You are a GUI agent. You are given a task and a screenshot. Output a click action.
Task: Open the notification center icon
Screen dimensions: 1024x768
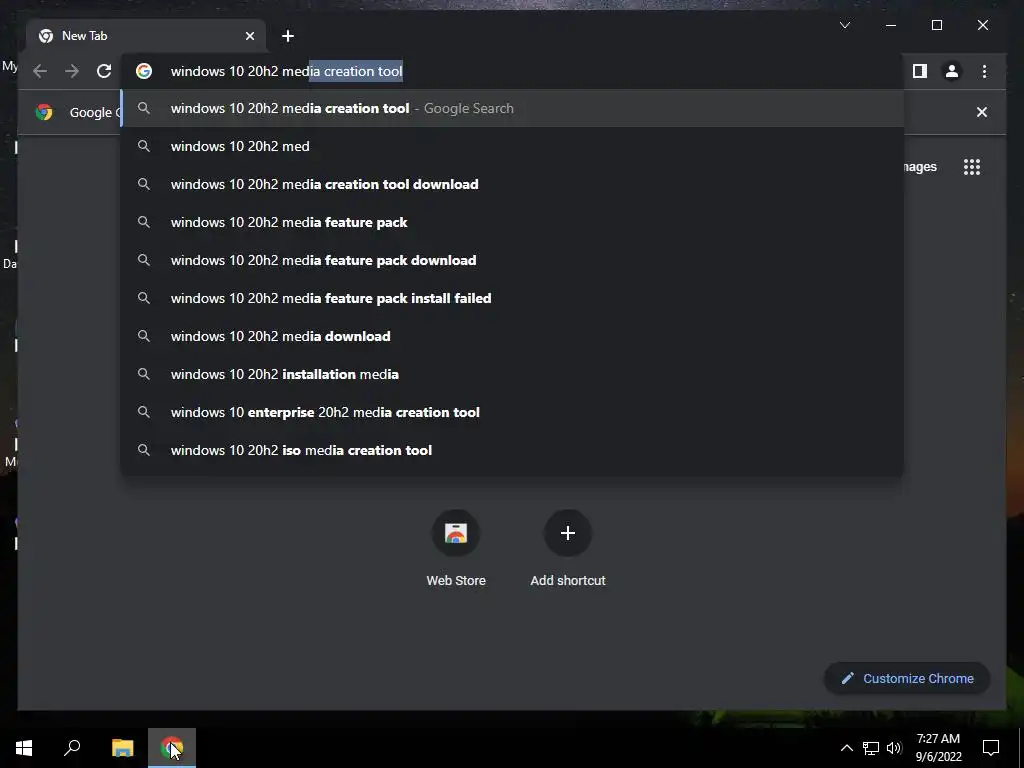(991, 748)
